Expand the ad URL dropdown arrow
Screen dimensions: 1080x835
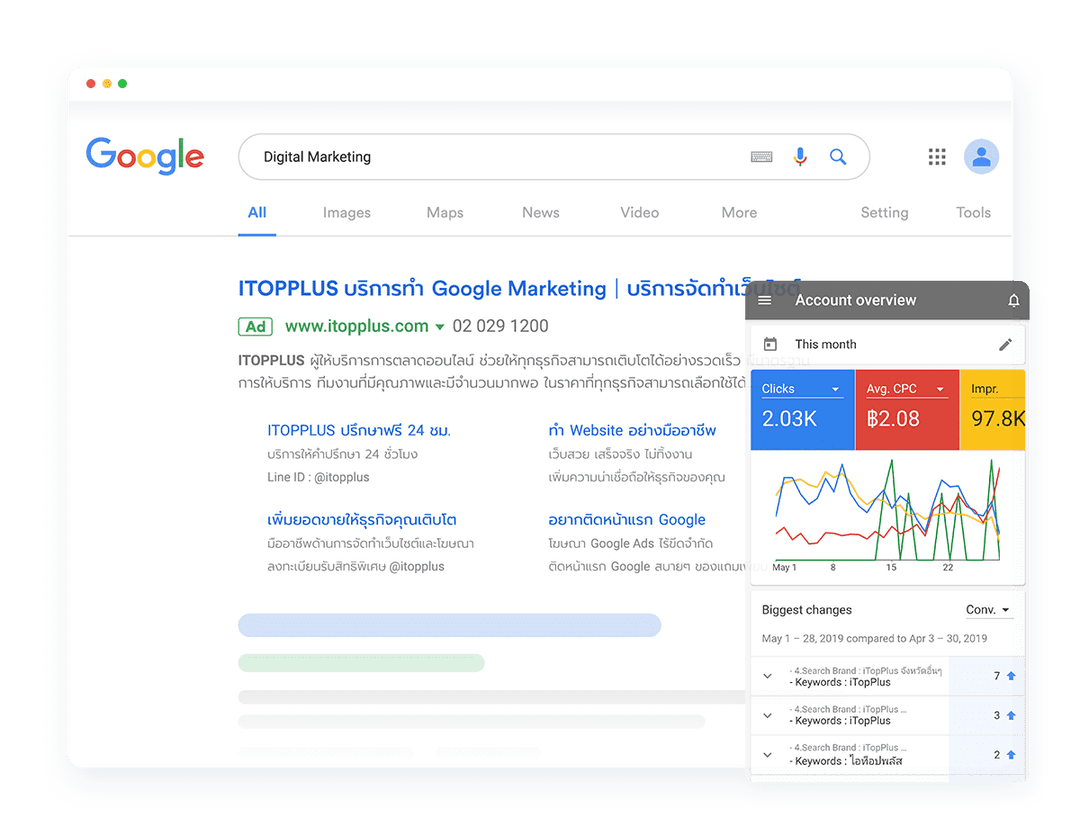coord(439,327)
